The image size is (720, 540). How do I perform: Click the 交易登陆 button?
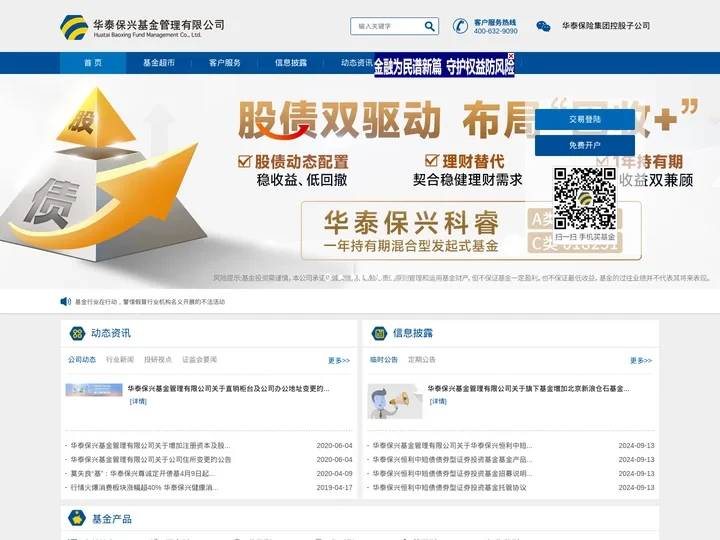coord(585,119)
